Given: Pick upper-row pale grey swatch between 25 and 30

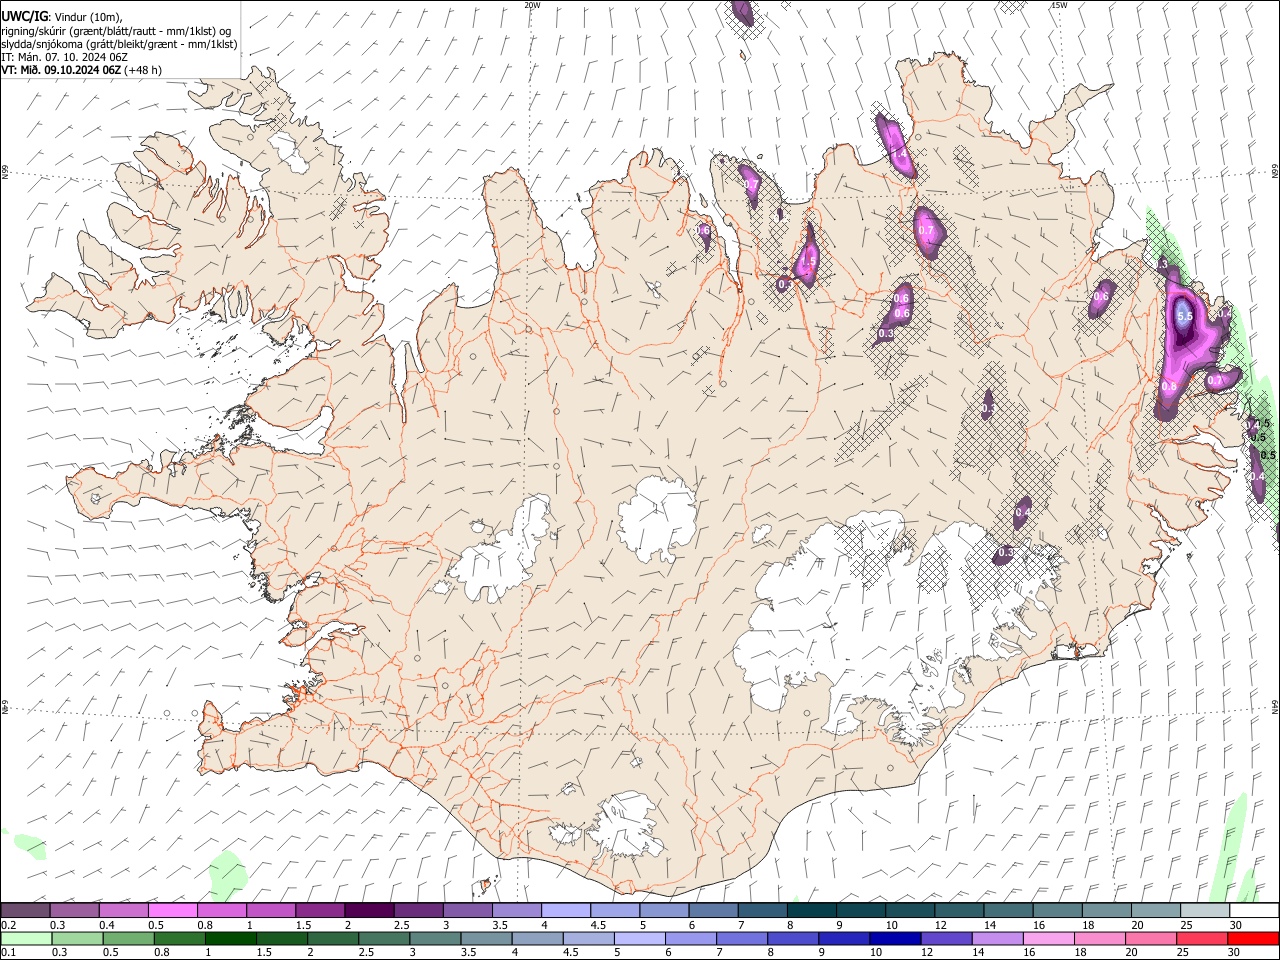Looking at the screenshot, I should click(x=1205, y=910).
